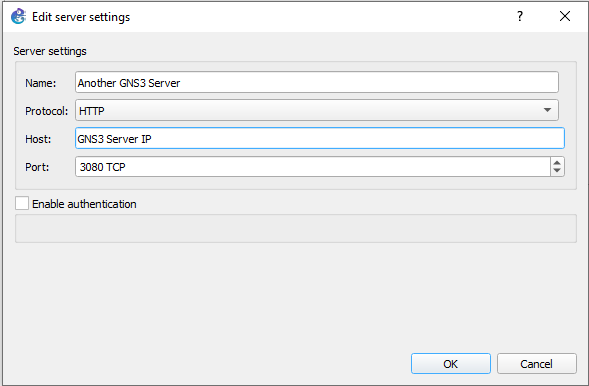Screen dimensions: 589x386
Task: Click the 'Protocol:' label text
Action: [x=47, y=111]
